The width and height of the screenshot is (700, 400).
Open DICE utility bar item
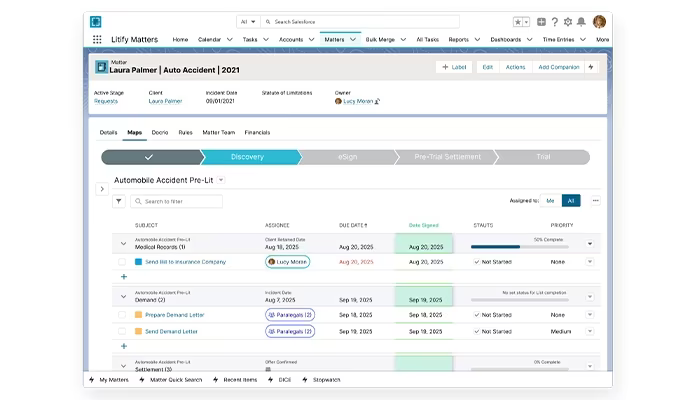pos(279,380)
